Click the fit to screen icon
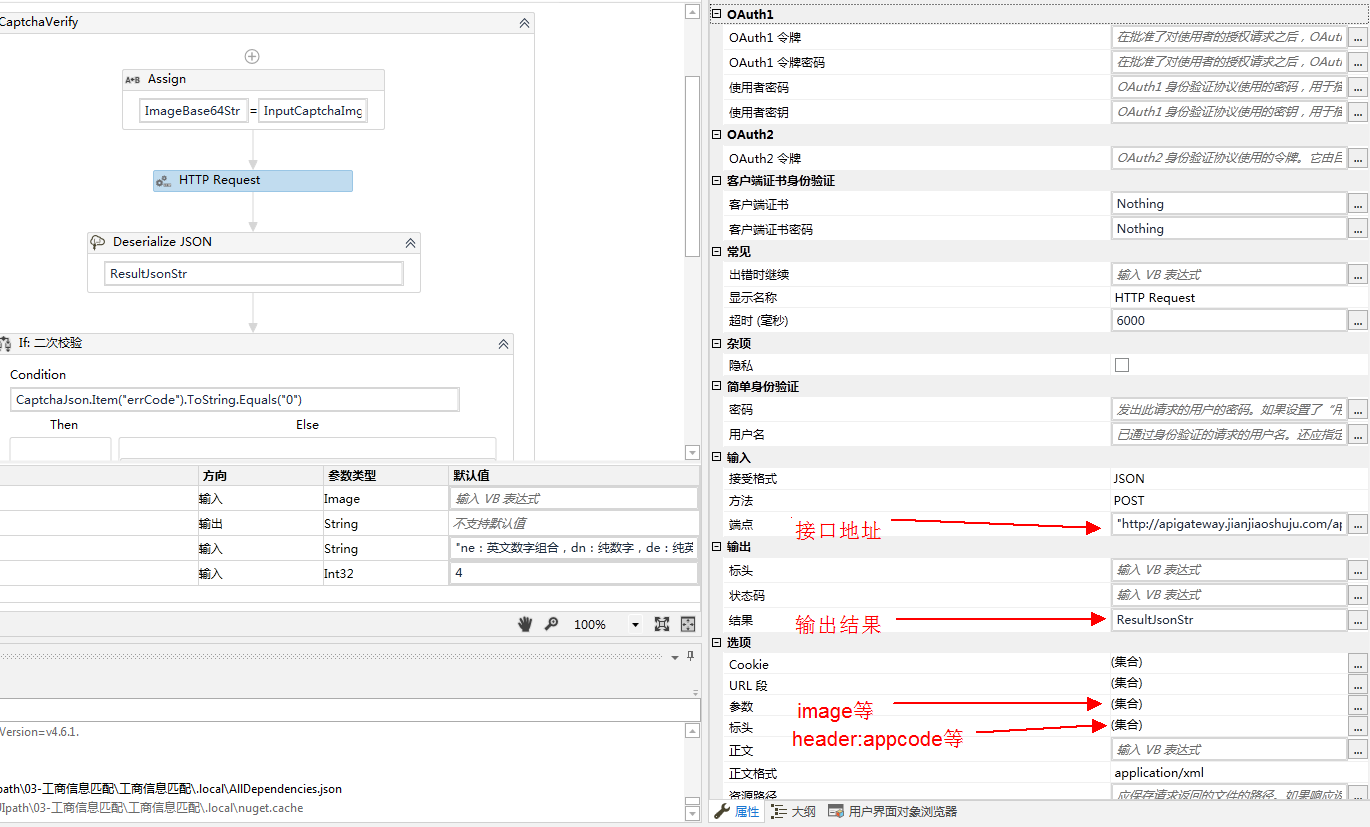This screenshot has height=827, width=1370. (x=662, y=624)
